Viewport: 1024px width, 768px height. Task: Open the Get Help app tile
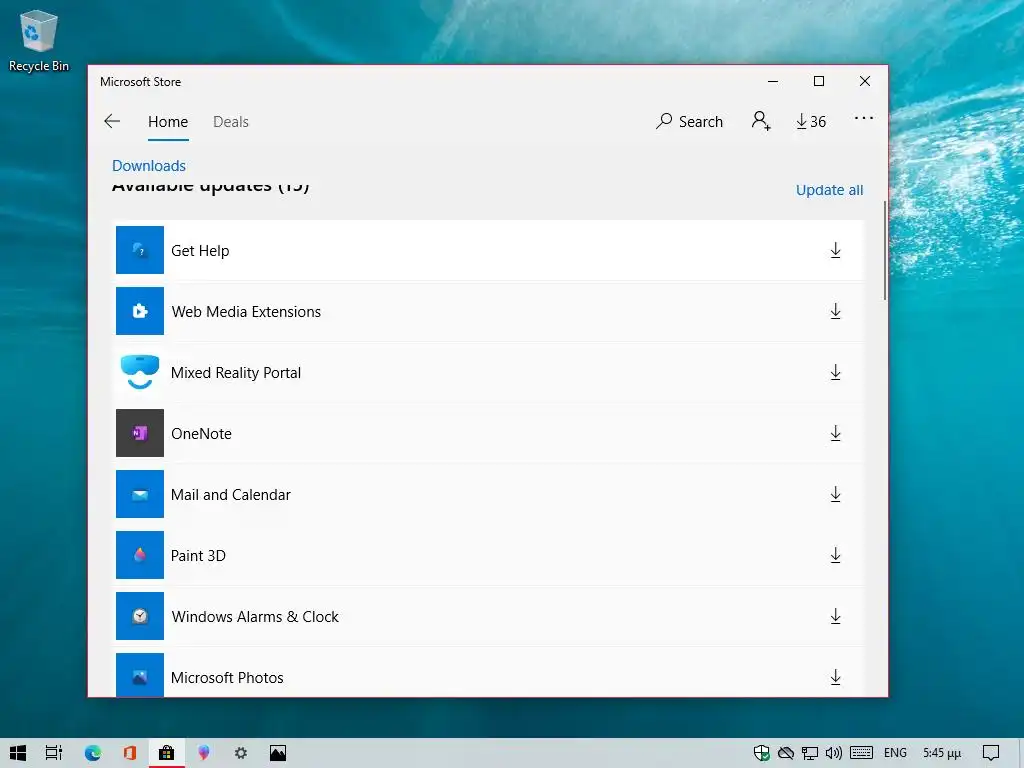pos(140,250)
